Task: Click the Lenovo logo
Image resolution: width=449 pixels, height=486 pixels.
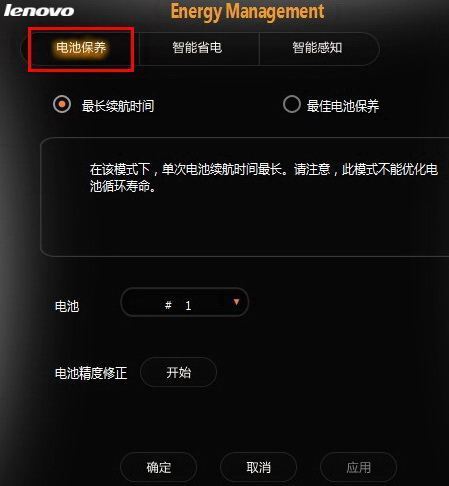Action: coord(39,10)
